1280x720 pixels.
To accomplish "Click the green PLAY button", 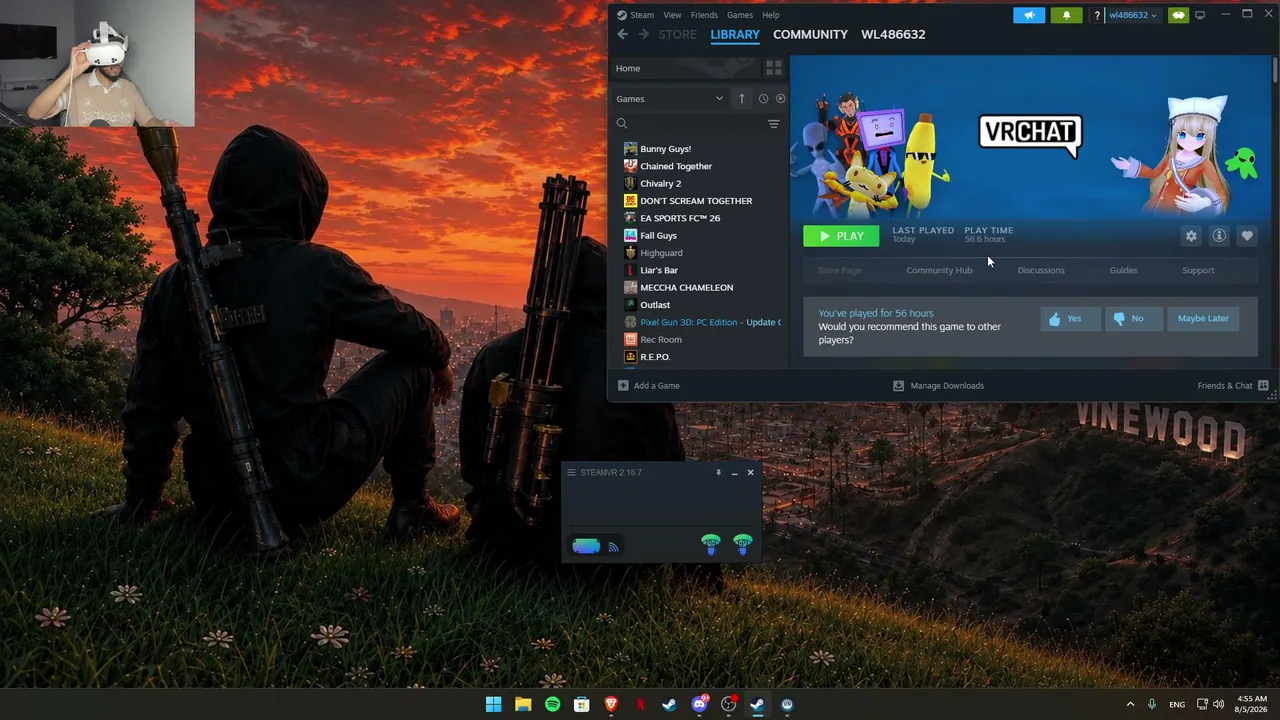I will tap(841, 236).
